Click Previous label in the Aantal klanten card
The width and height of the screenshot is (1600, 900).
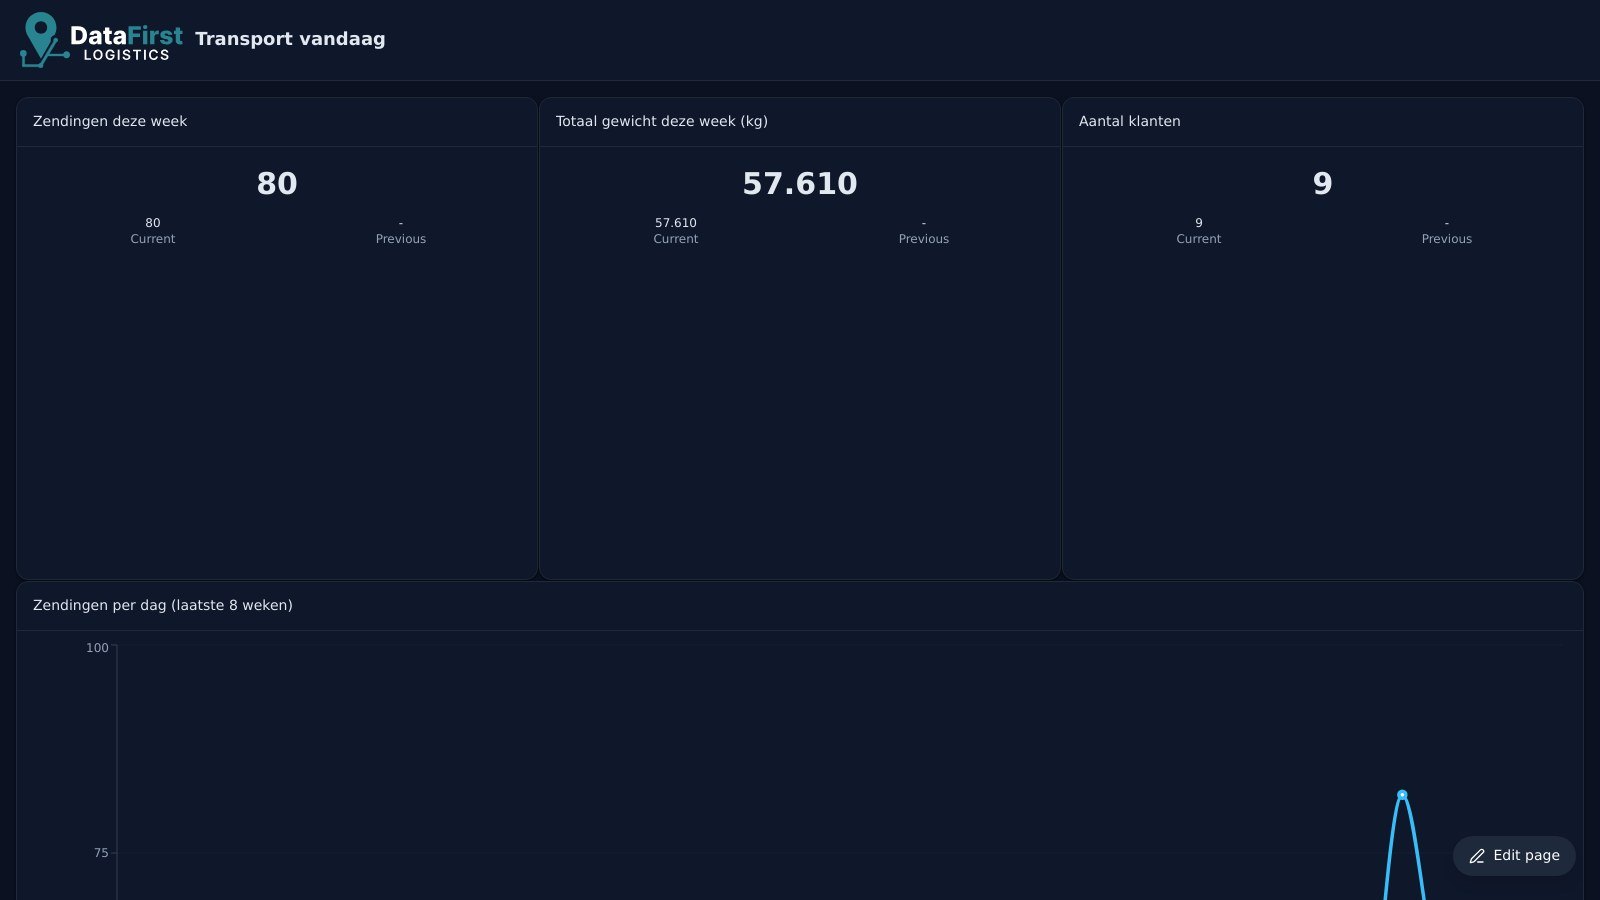click(x=1447, y=239)
